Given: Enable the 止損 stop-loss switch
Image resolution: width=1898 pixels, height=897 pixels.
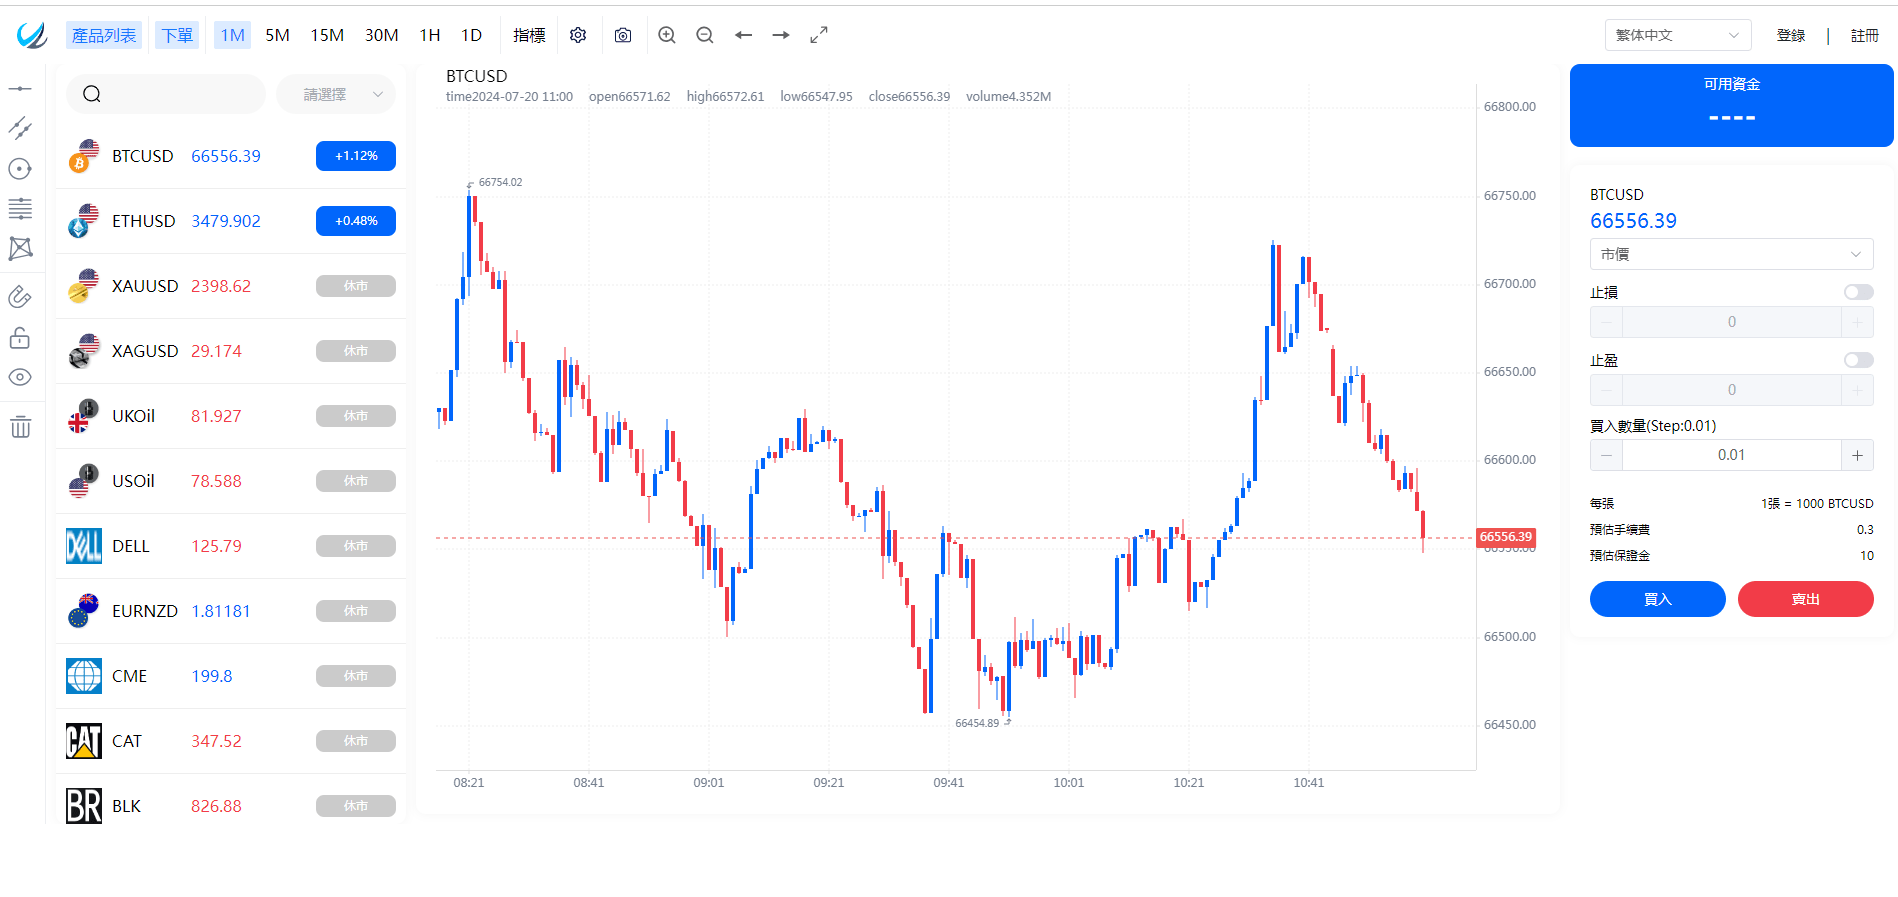Looking at the screenshot, I should tap(1858, 292).
